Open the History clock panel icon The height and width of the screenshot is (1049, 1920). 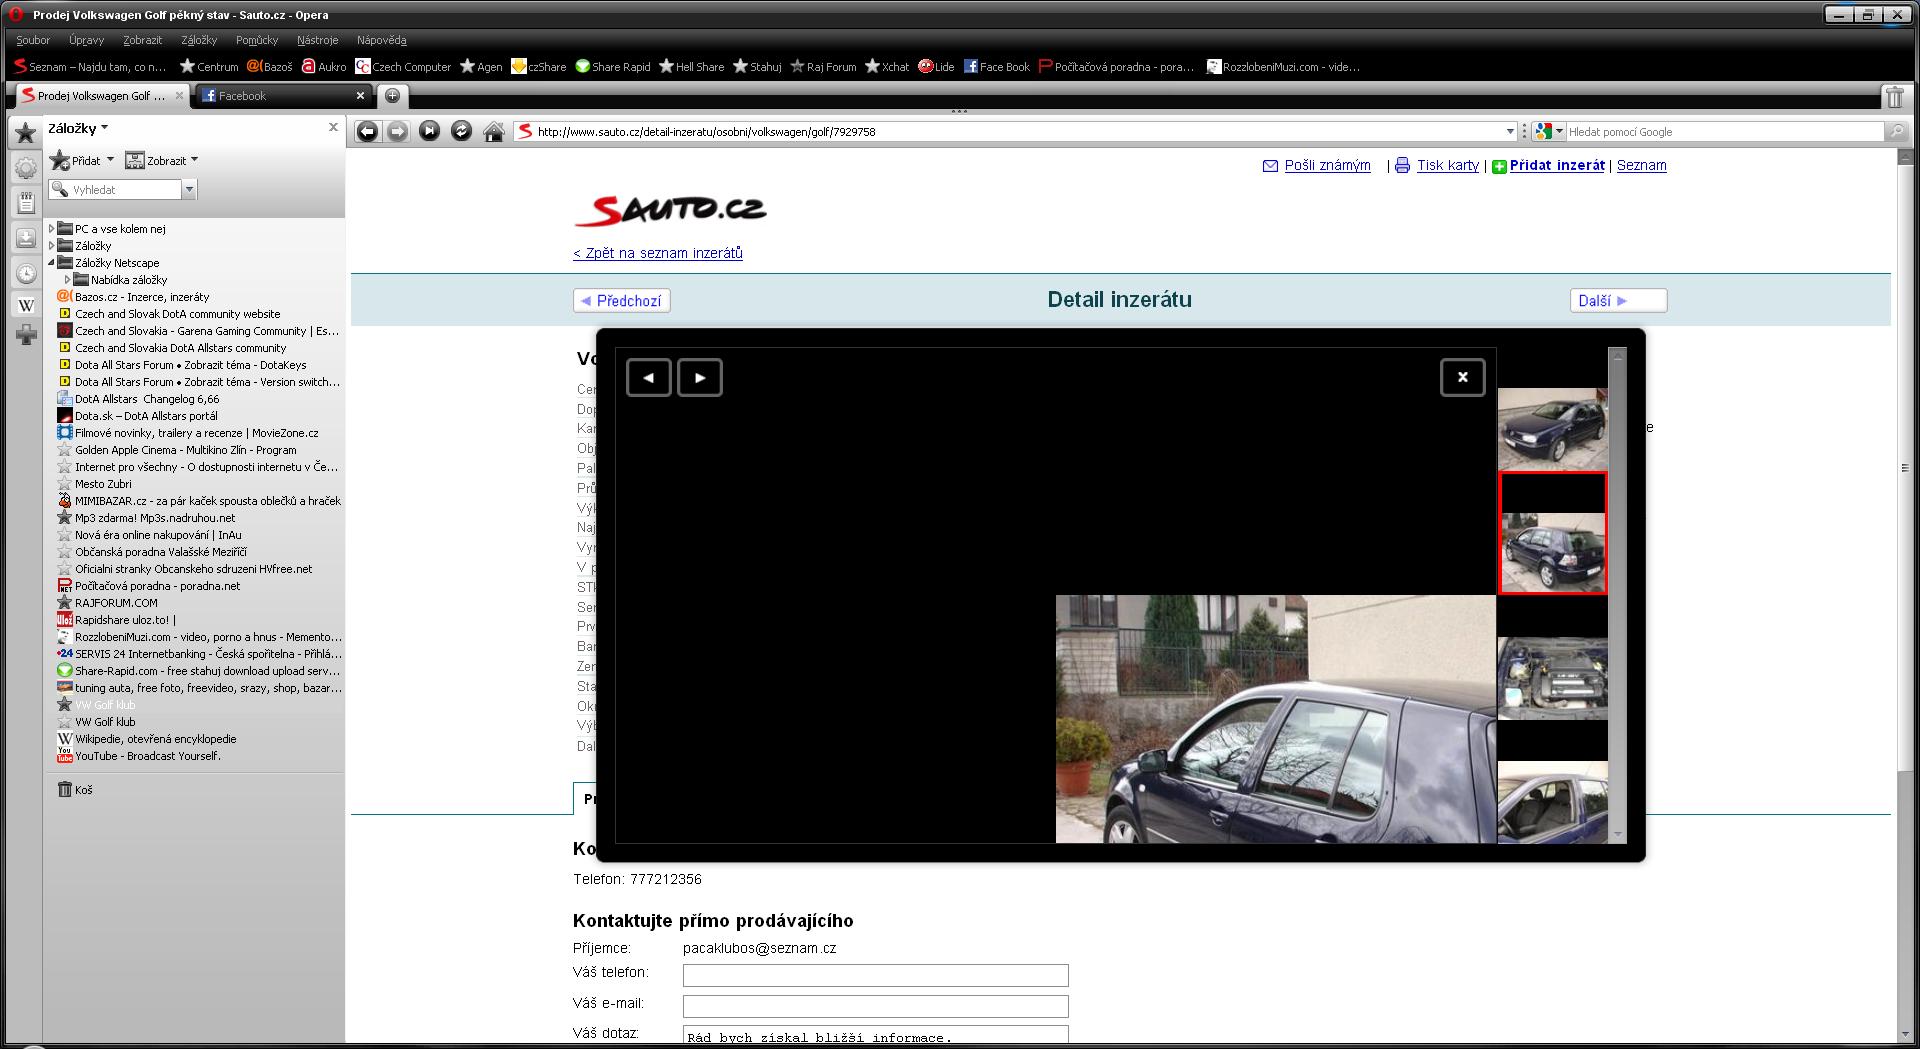pos(26,273)
